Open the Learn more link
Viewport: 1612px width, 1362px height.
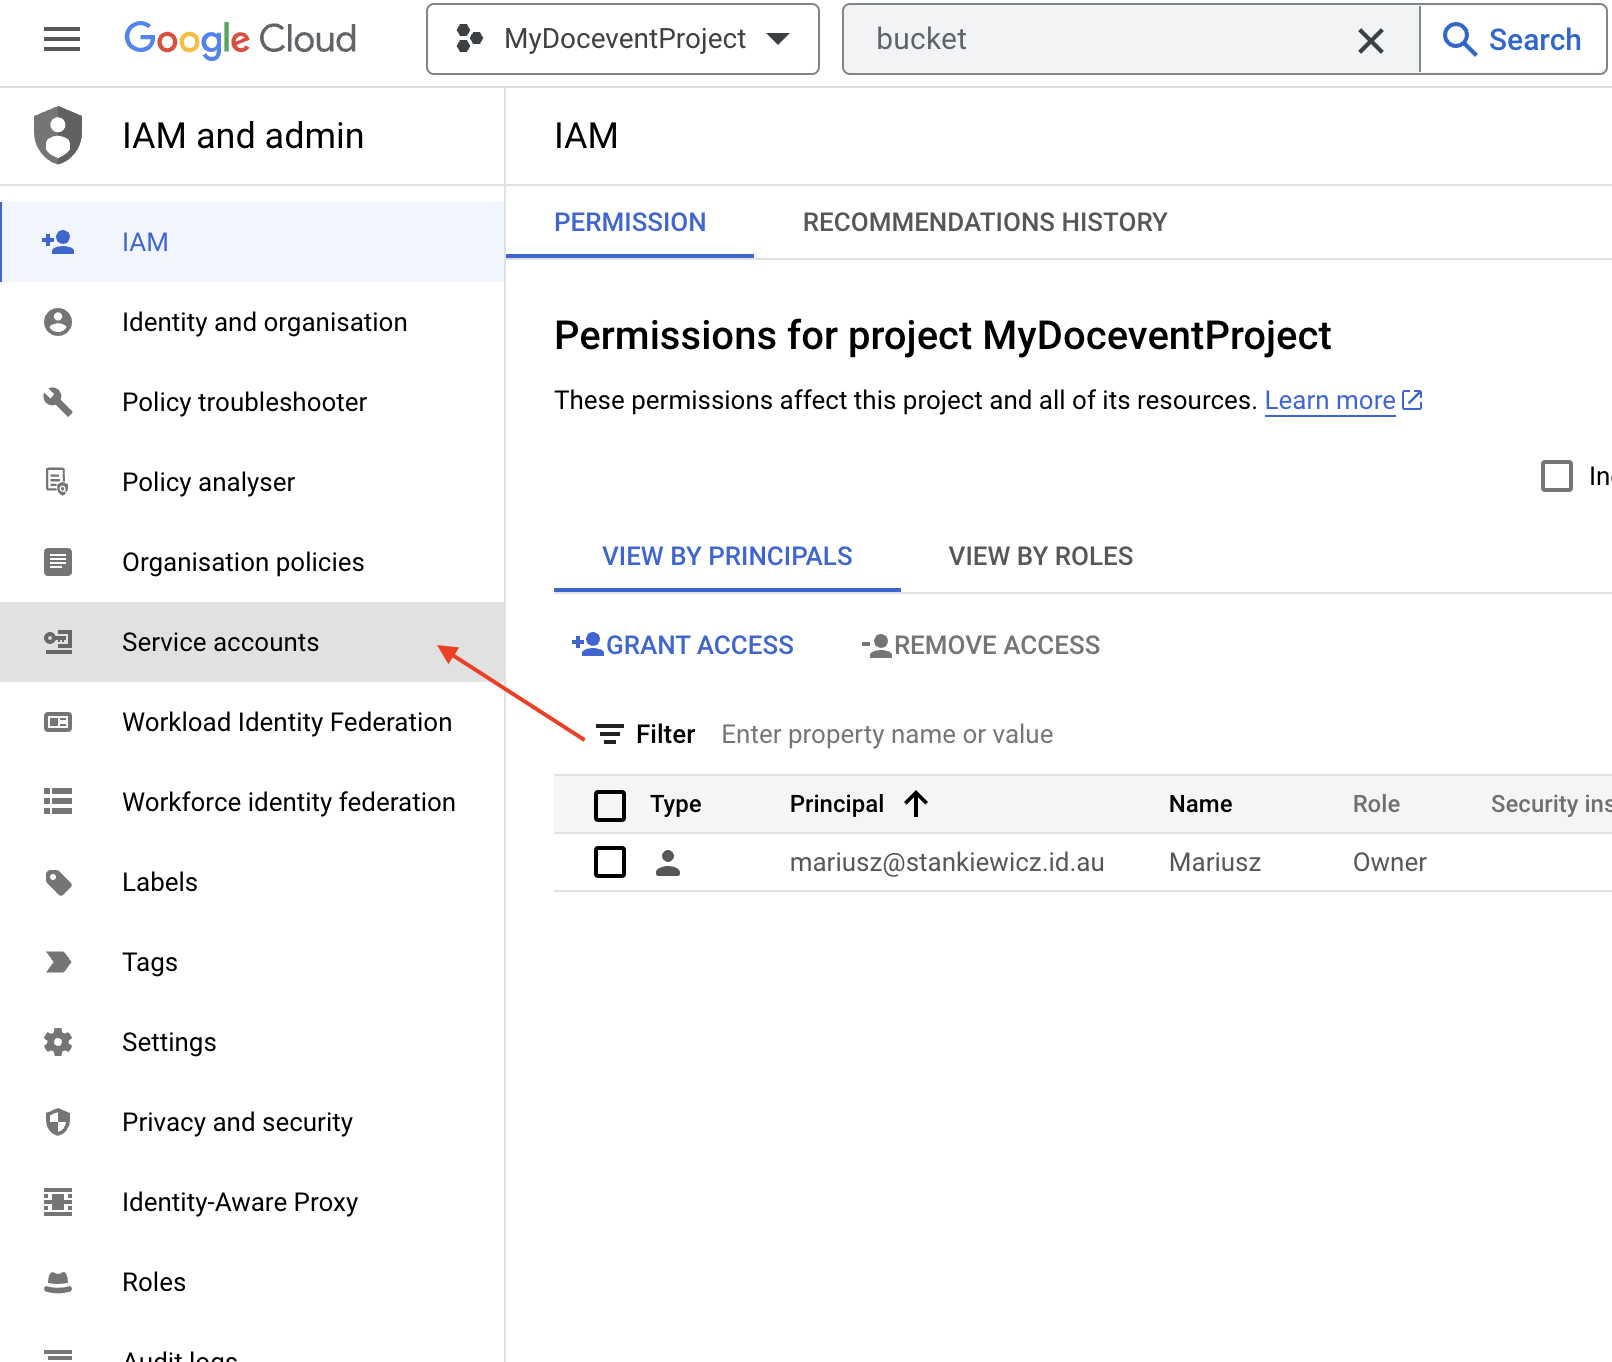(x=1330, y=400)
